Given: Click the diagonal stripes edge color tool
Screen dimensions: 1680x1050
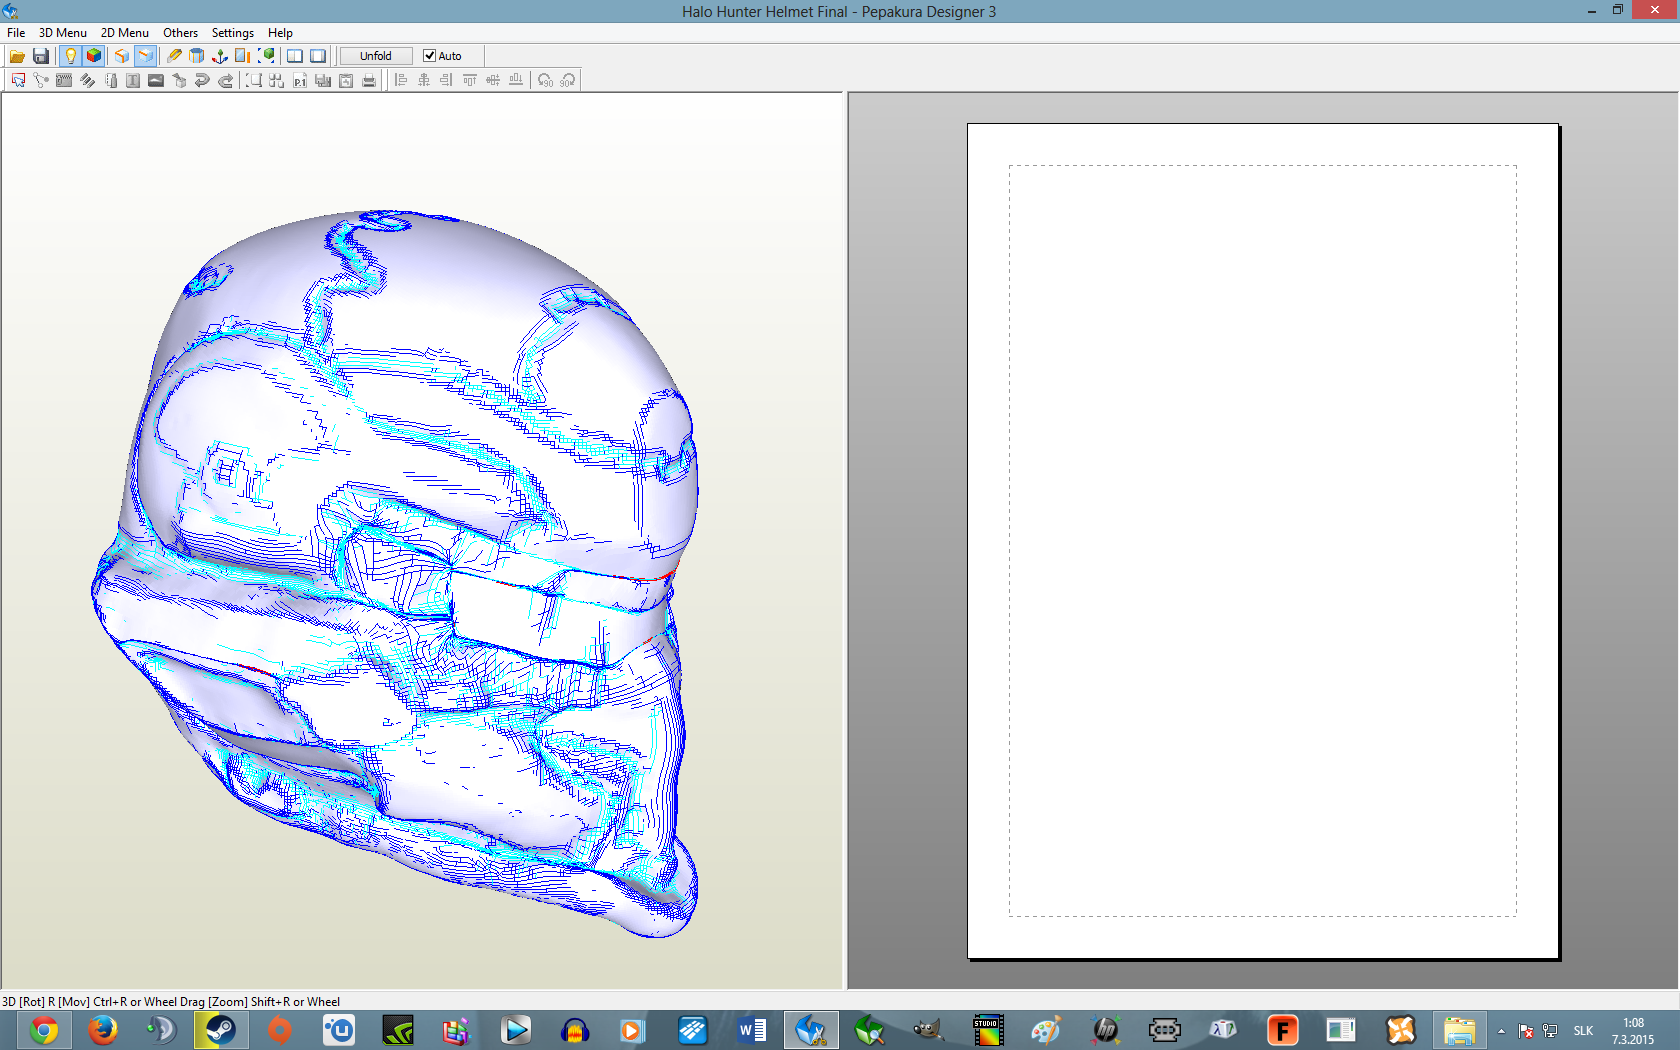Looking at the screenshot, I should (87, 81).
